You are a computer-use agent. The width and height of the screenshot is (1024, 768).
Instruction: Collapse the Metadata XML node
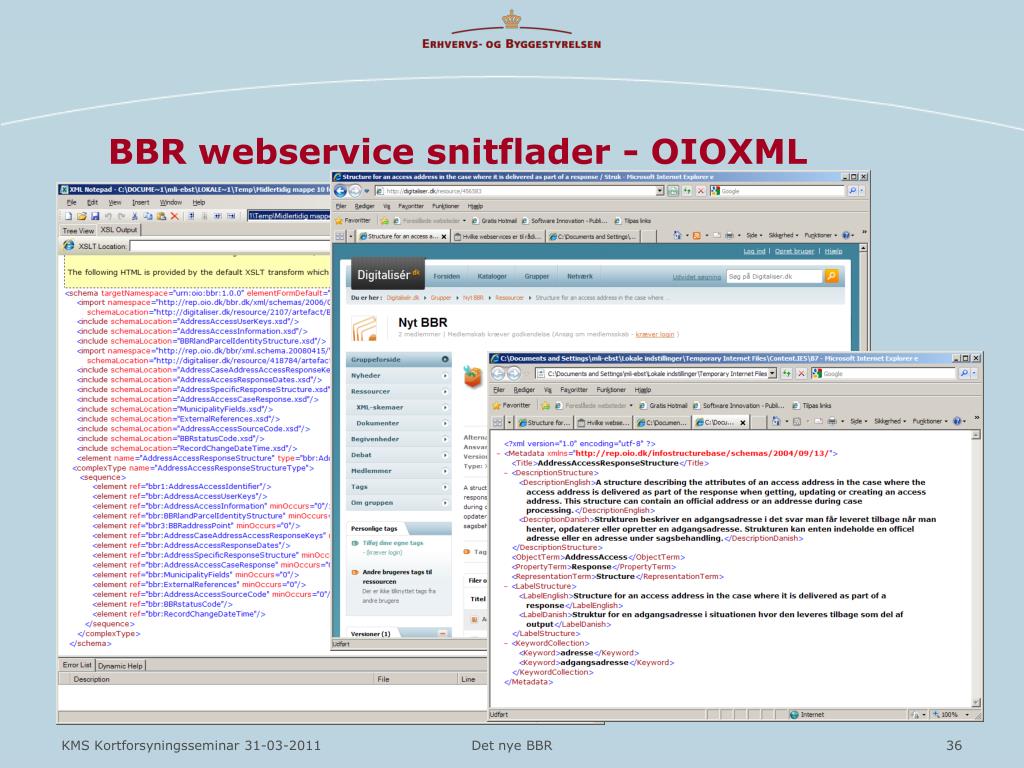499,453
